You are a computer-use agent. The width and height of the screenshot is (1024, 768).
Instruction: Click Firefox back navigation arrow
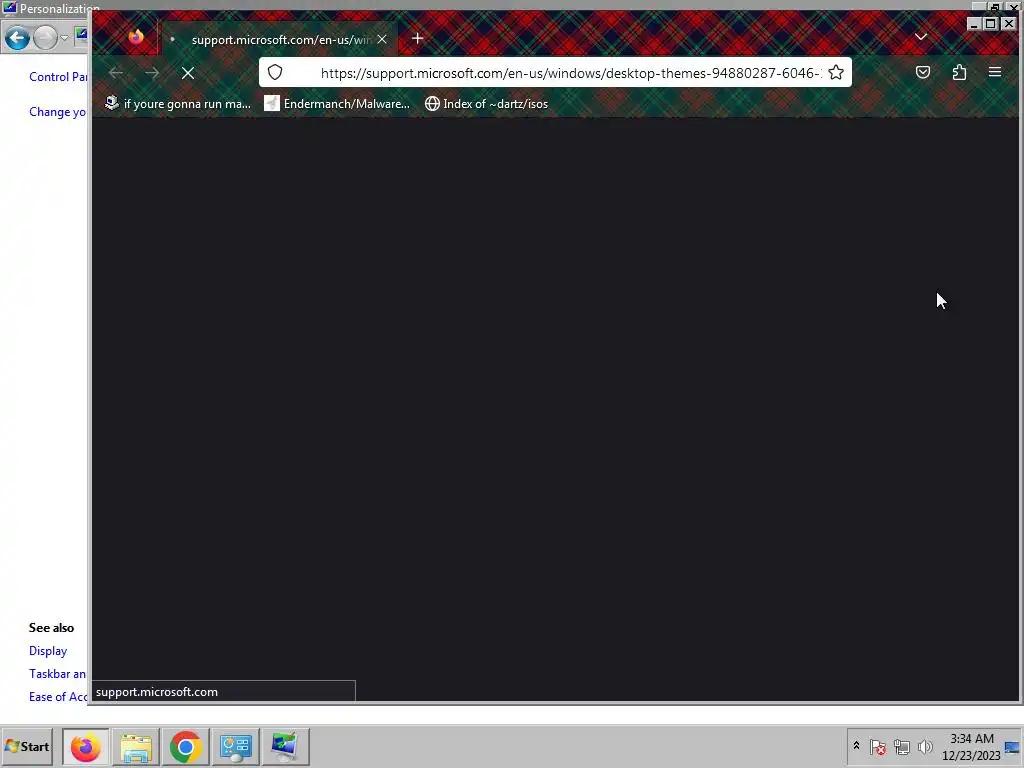click(117, 73)
